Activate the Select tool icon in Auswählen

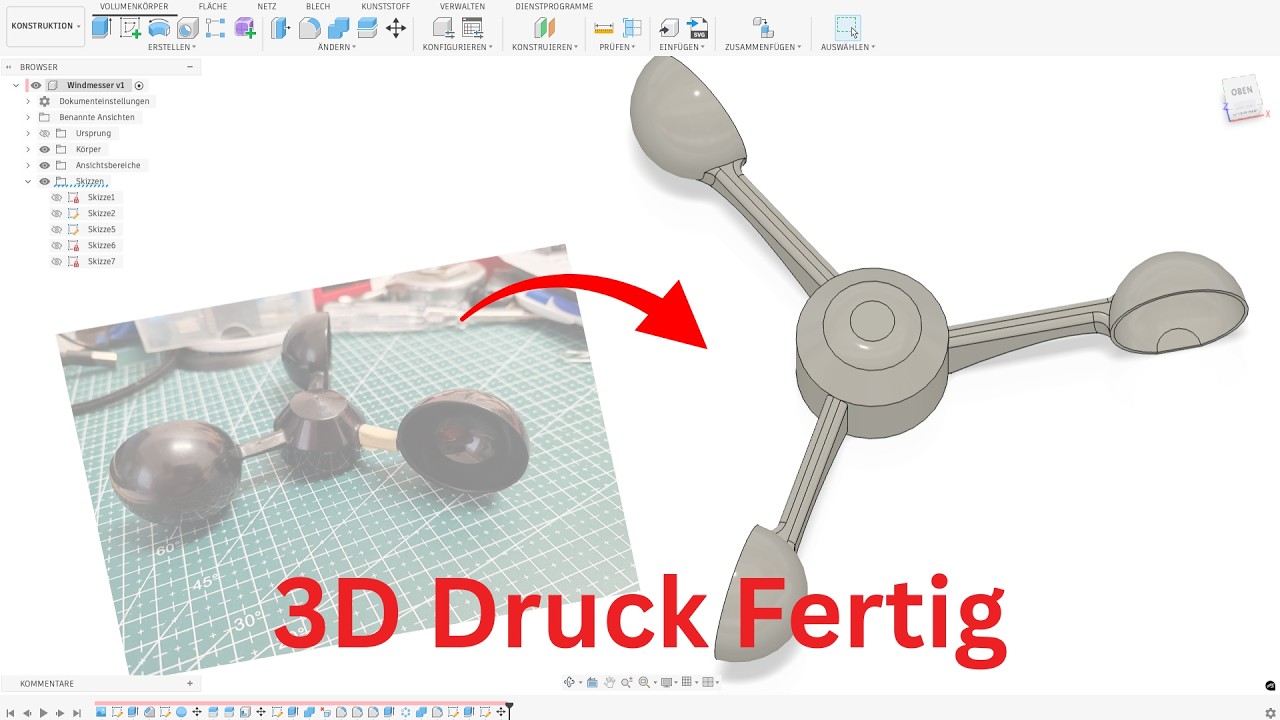847,28
